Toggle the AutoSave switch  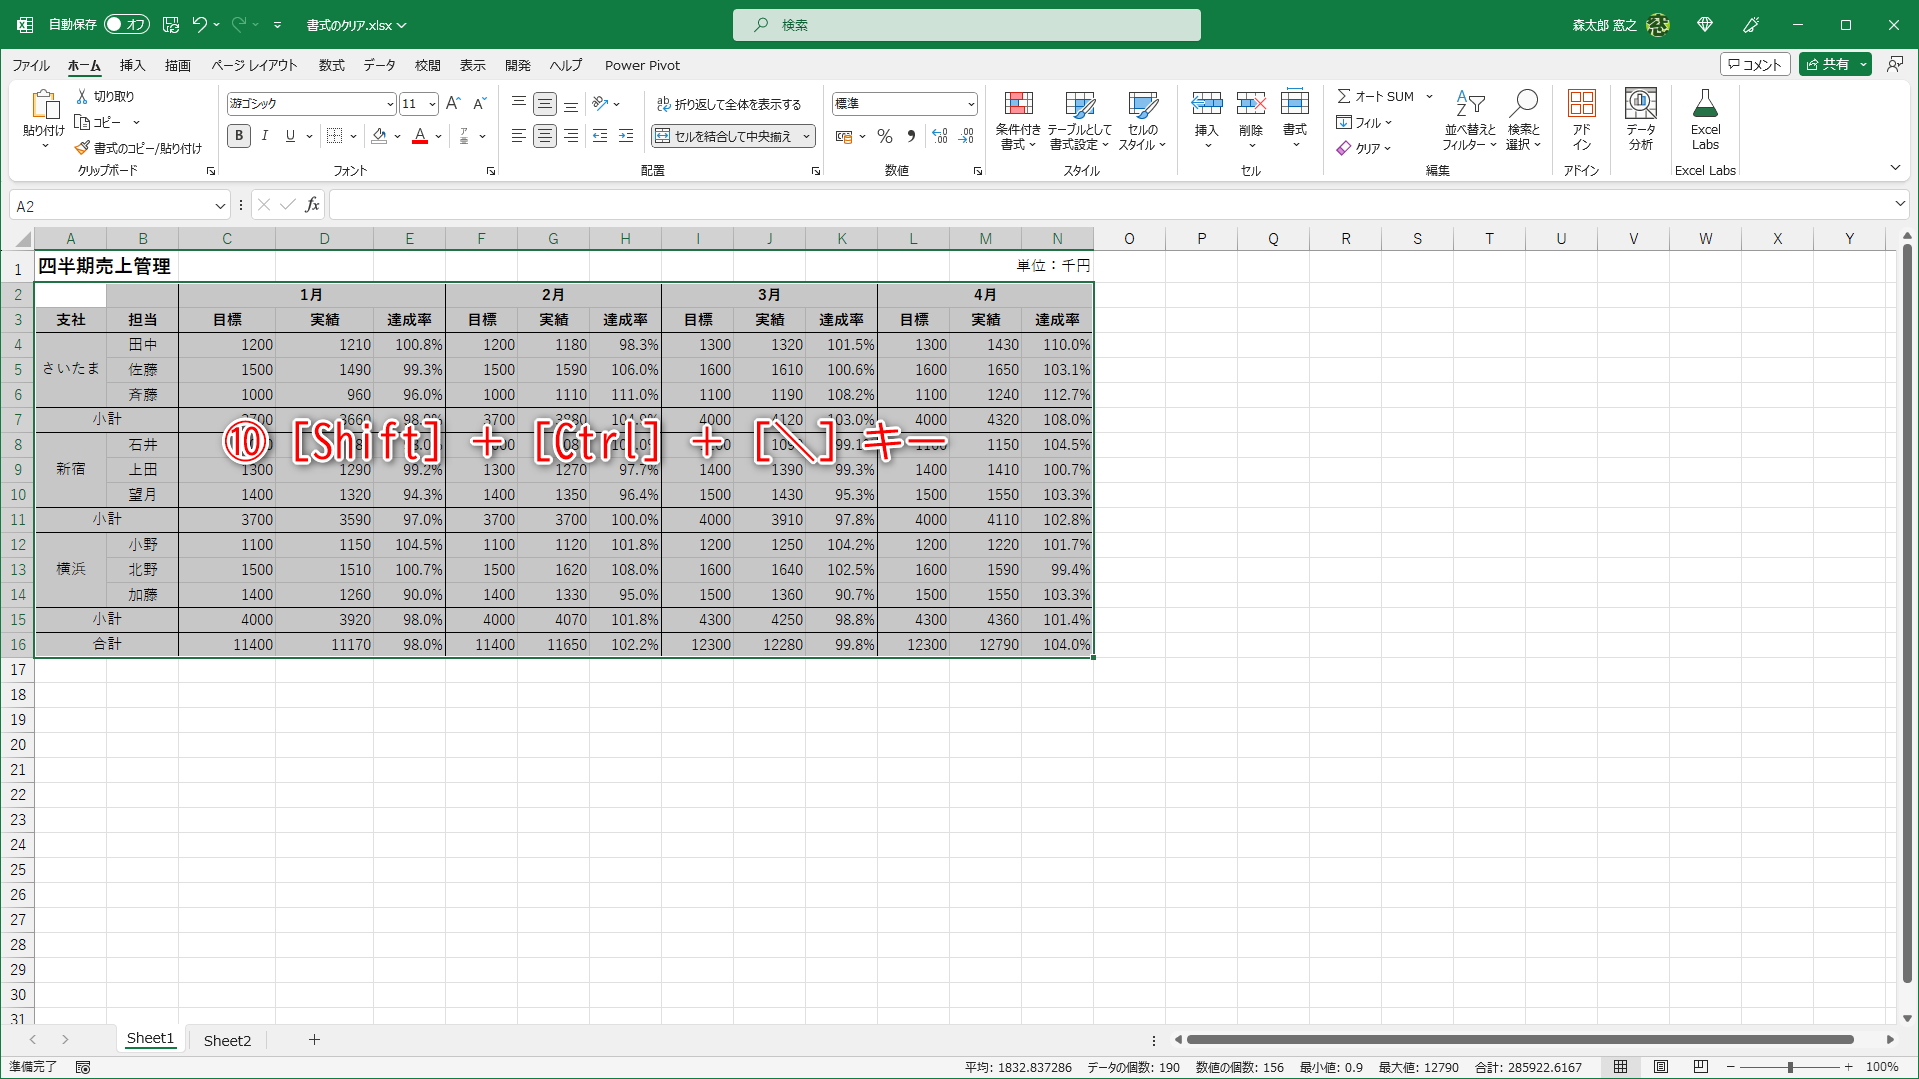coord(127,25)
